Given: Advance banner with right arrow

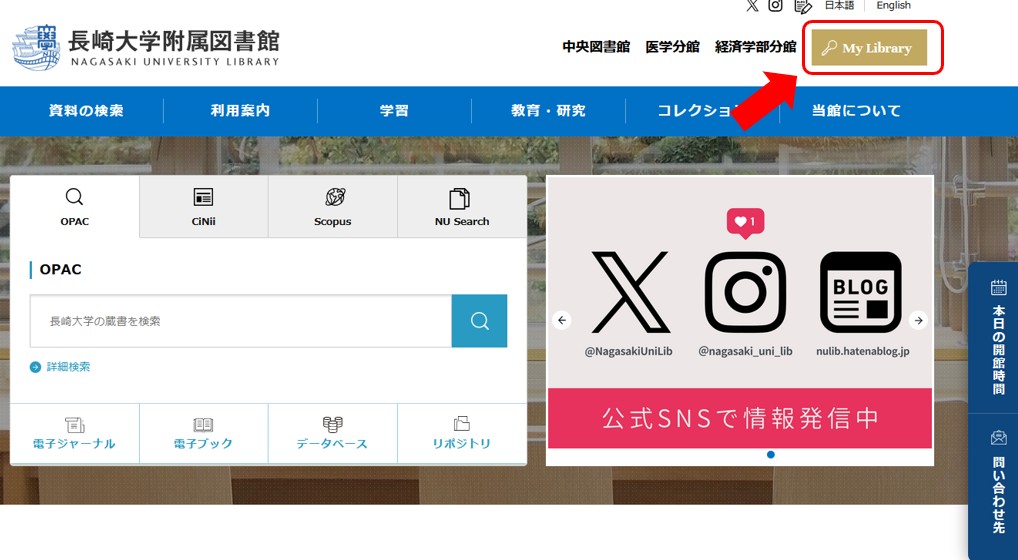Looking at the screenshot, I should coord(918,321).
